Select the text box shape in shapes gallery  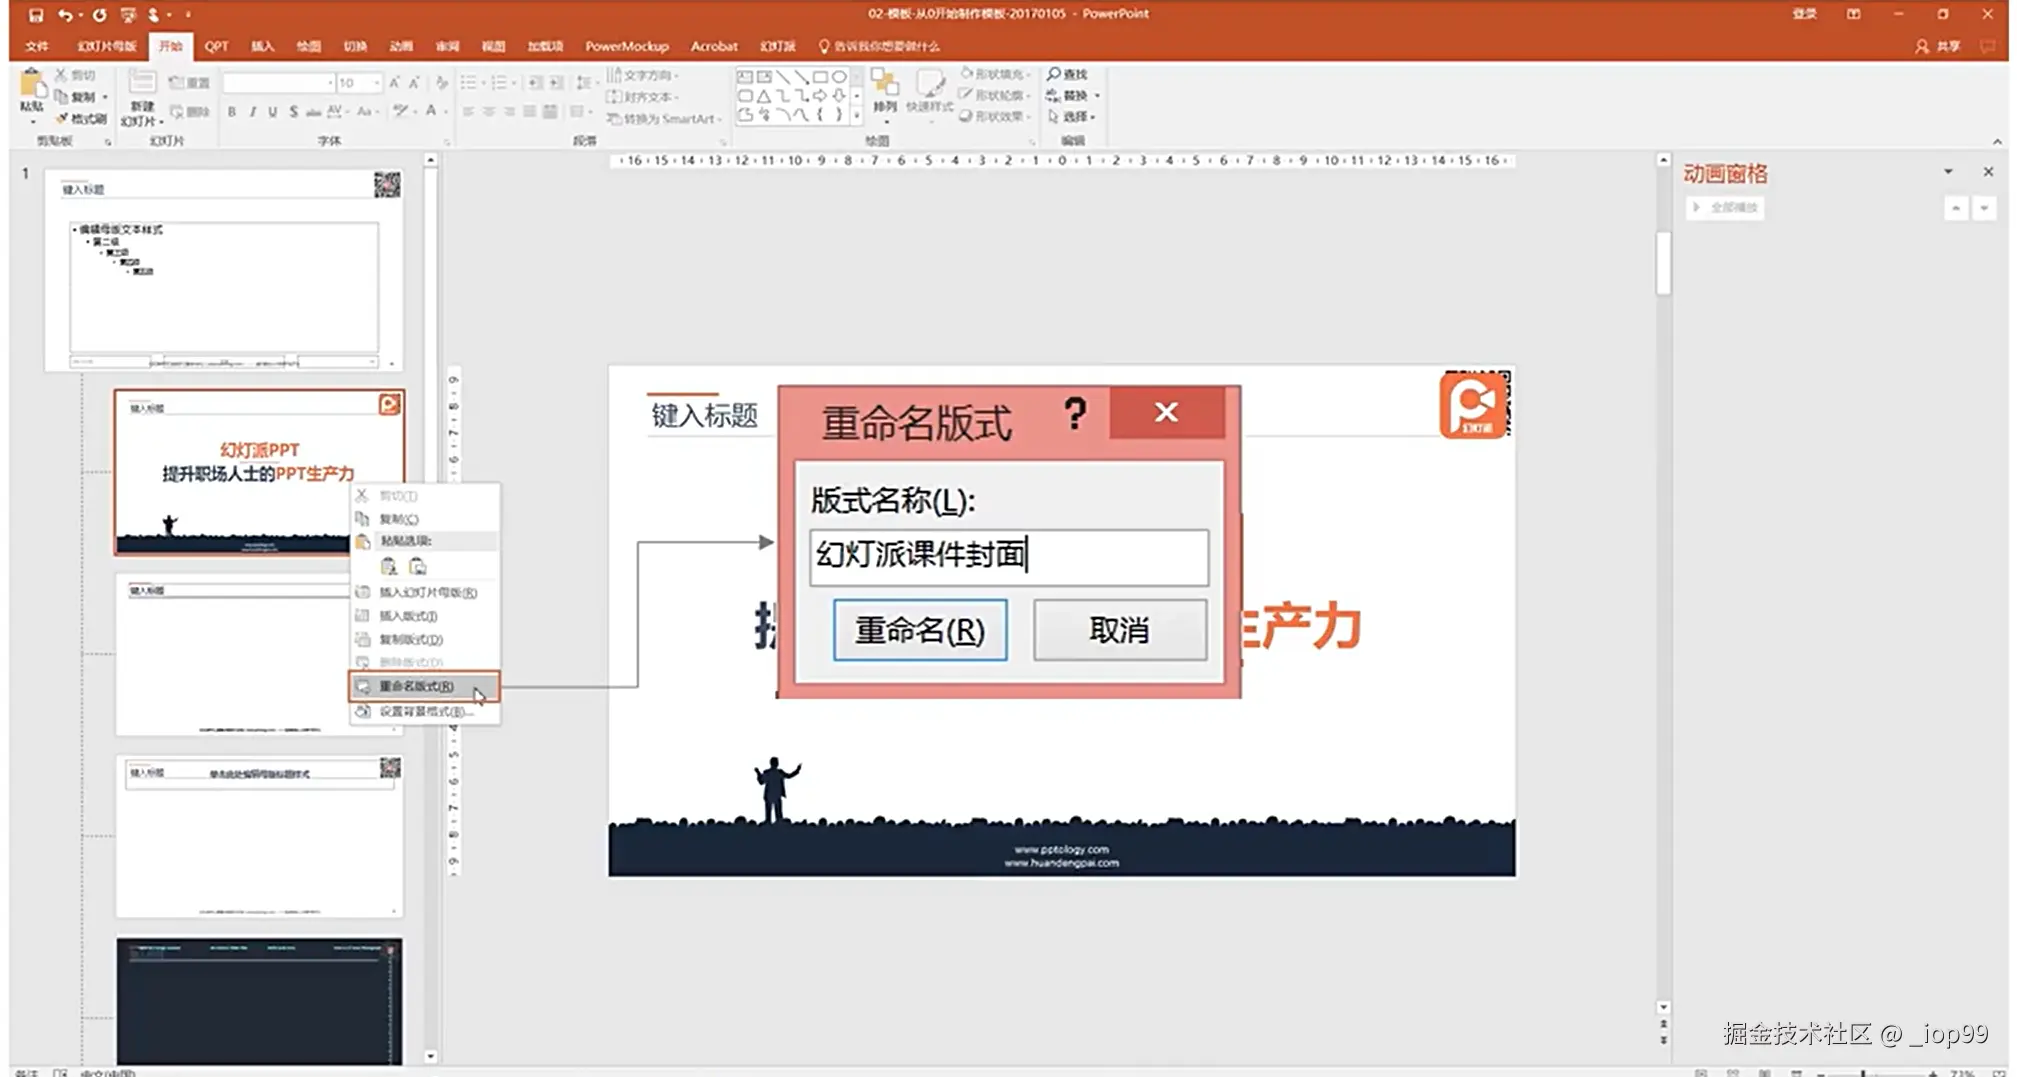pos(745,76)
